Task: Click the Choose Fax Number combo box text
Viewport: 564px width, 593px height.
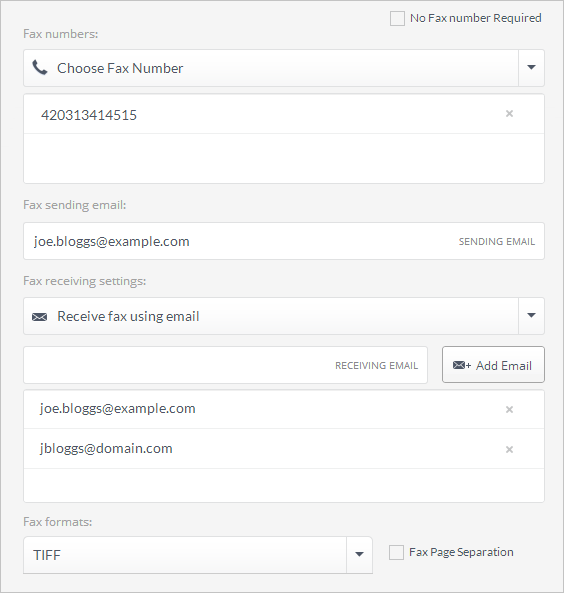Action: 120,68
